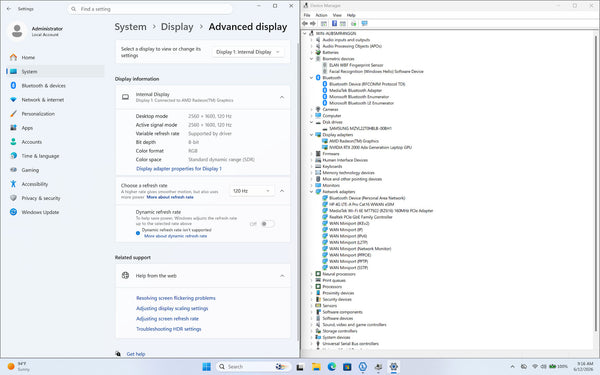Go to System in the breadcrumb
The height and width of the screenshot is (375, 600).
point(130,27)
